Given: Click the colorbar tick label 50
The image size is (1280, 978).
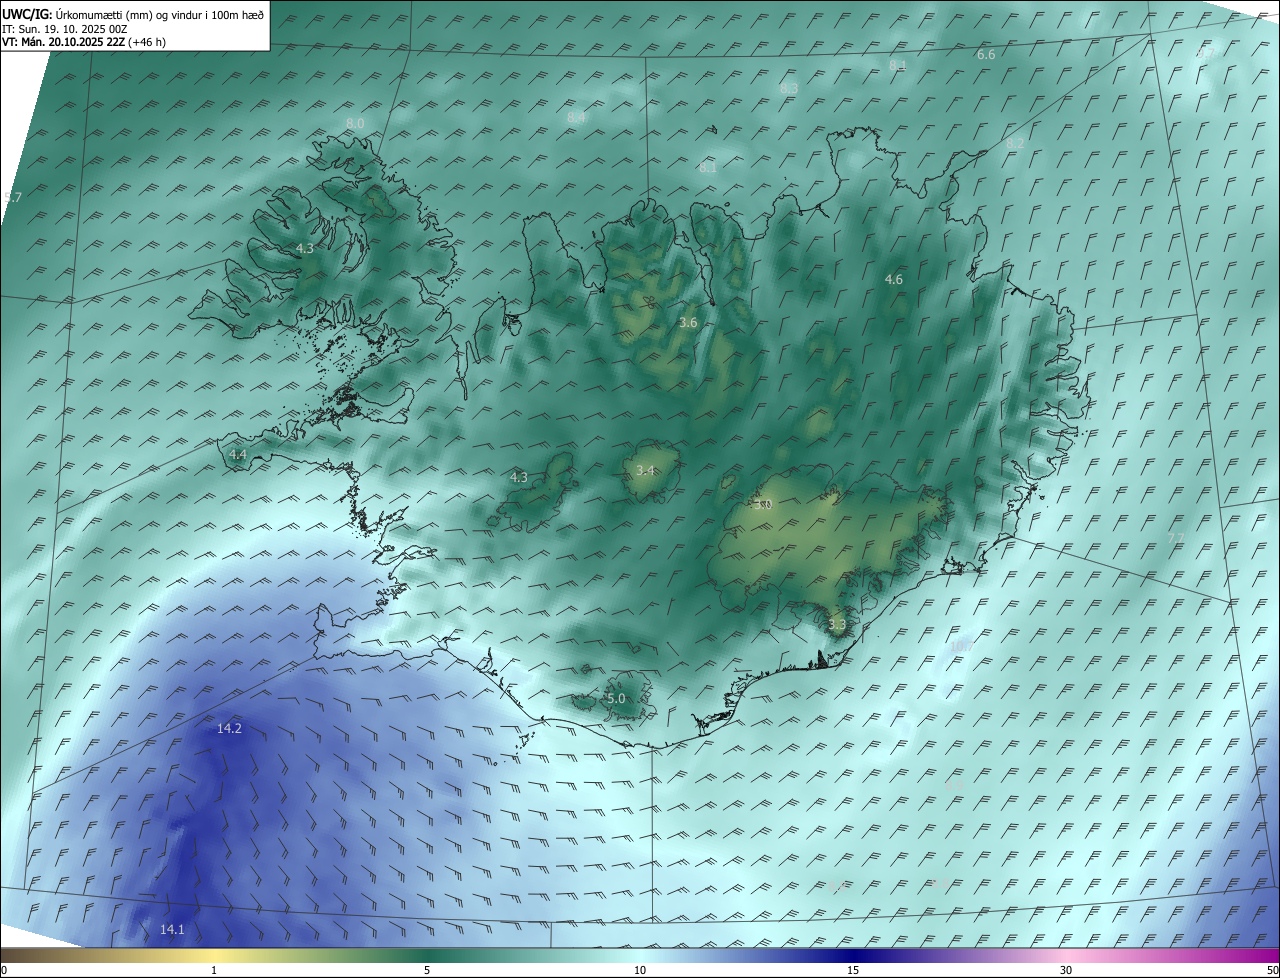Looking at the screenshot, I should 1272,970.
